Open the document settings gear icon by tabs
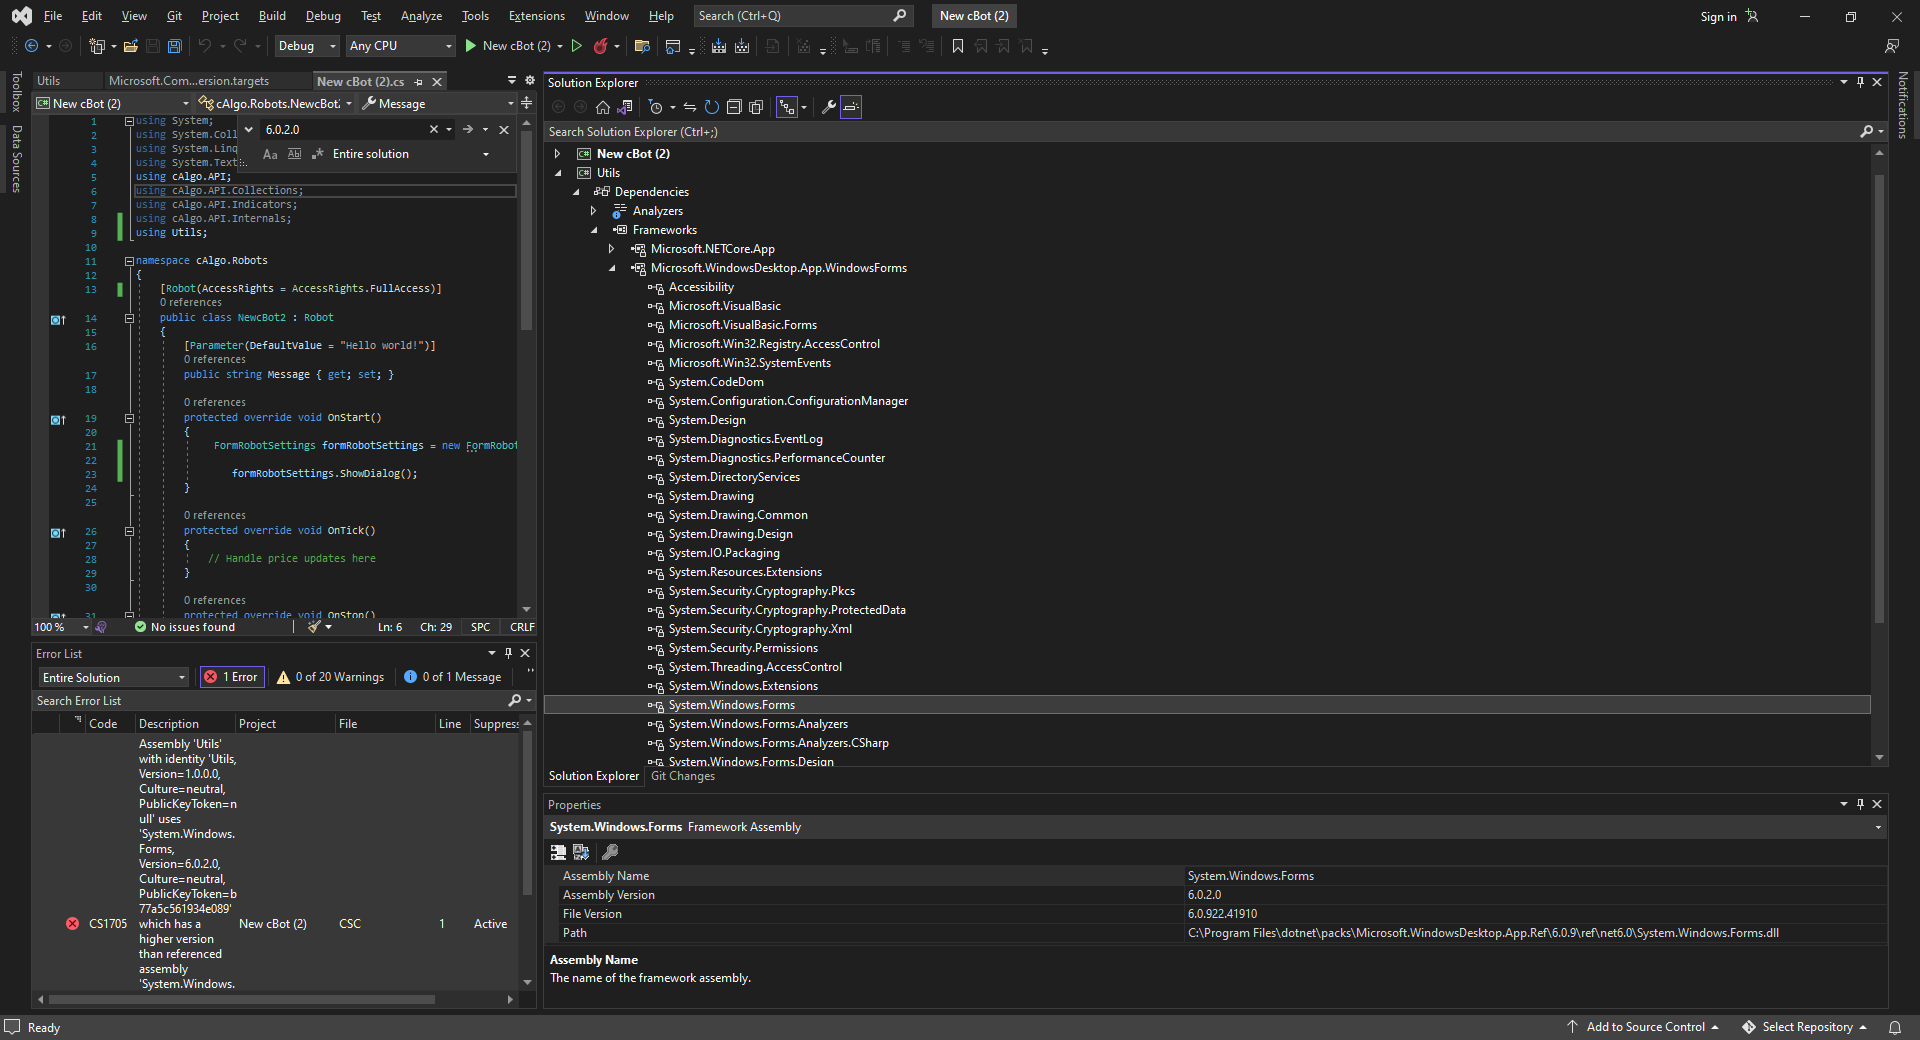This screenshot has width=1920, height=1040. click(530, 81)
